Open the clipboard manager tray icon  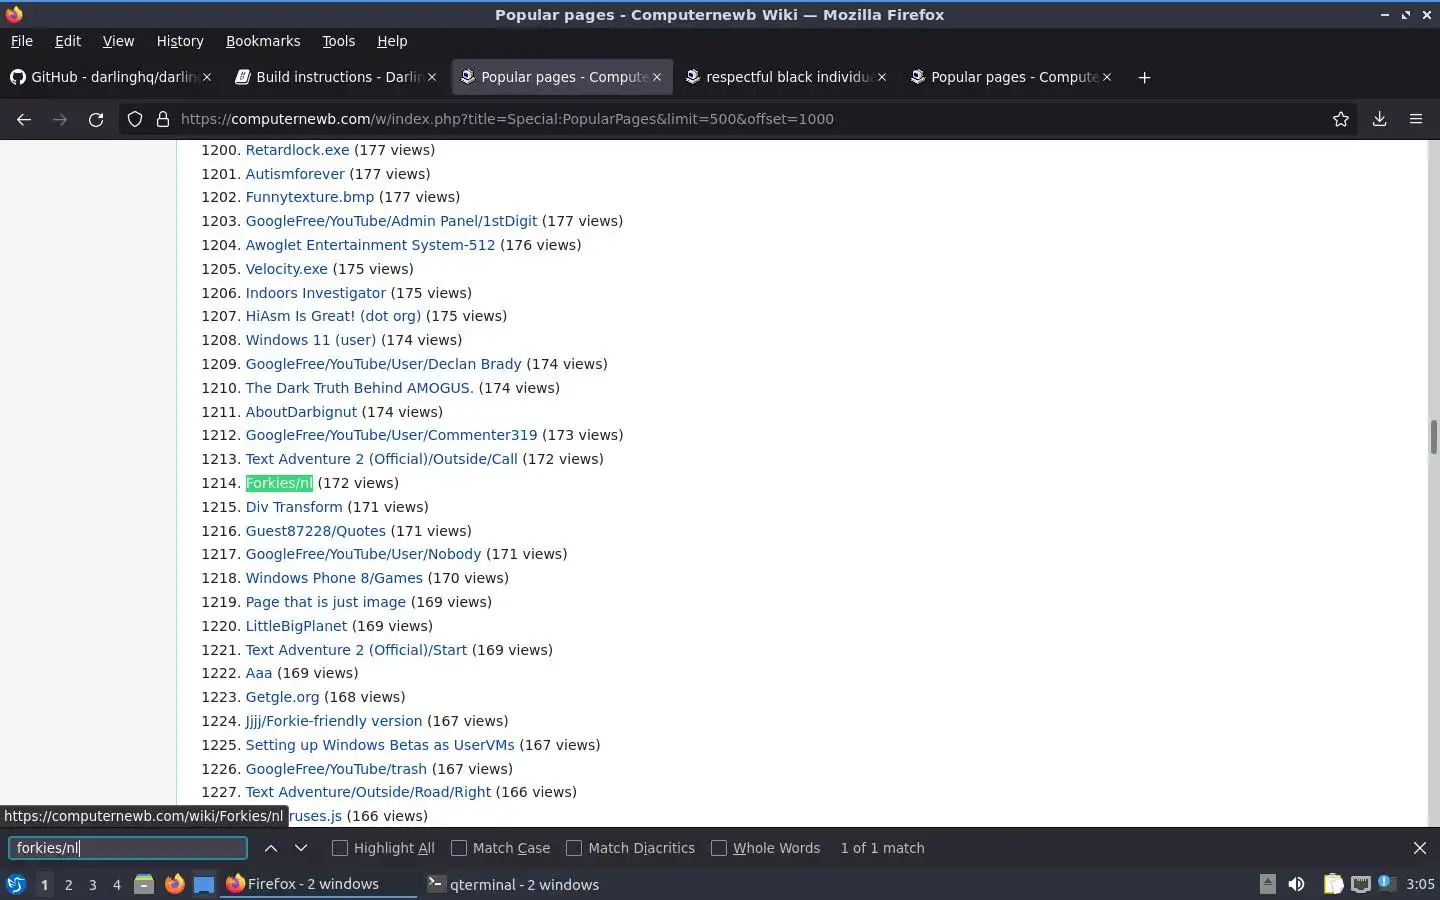tap(1333, 884)
